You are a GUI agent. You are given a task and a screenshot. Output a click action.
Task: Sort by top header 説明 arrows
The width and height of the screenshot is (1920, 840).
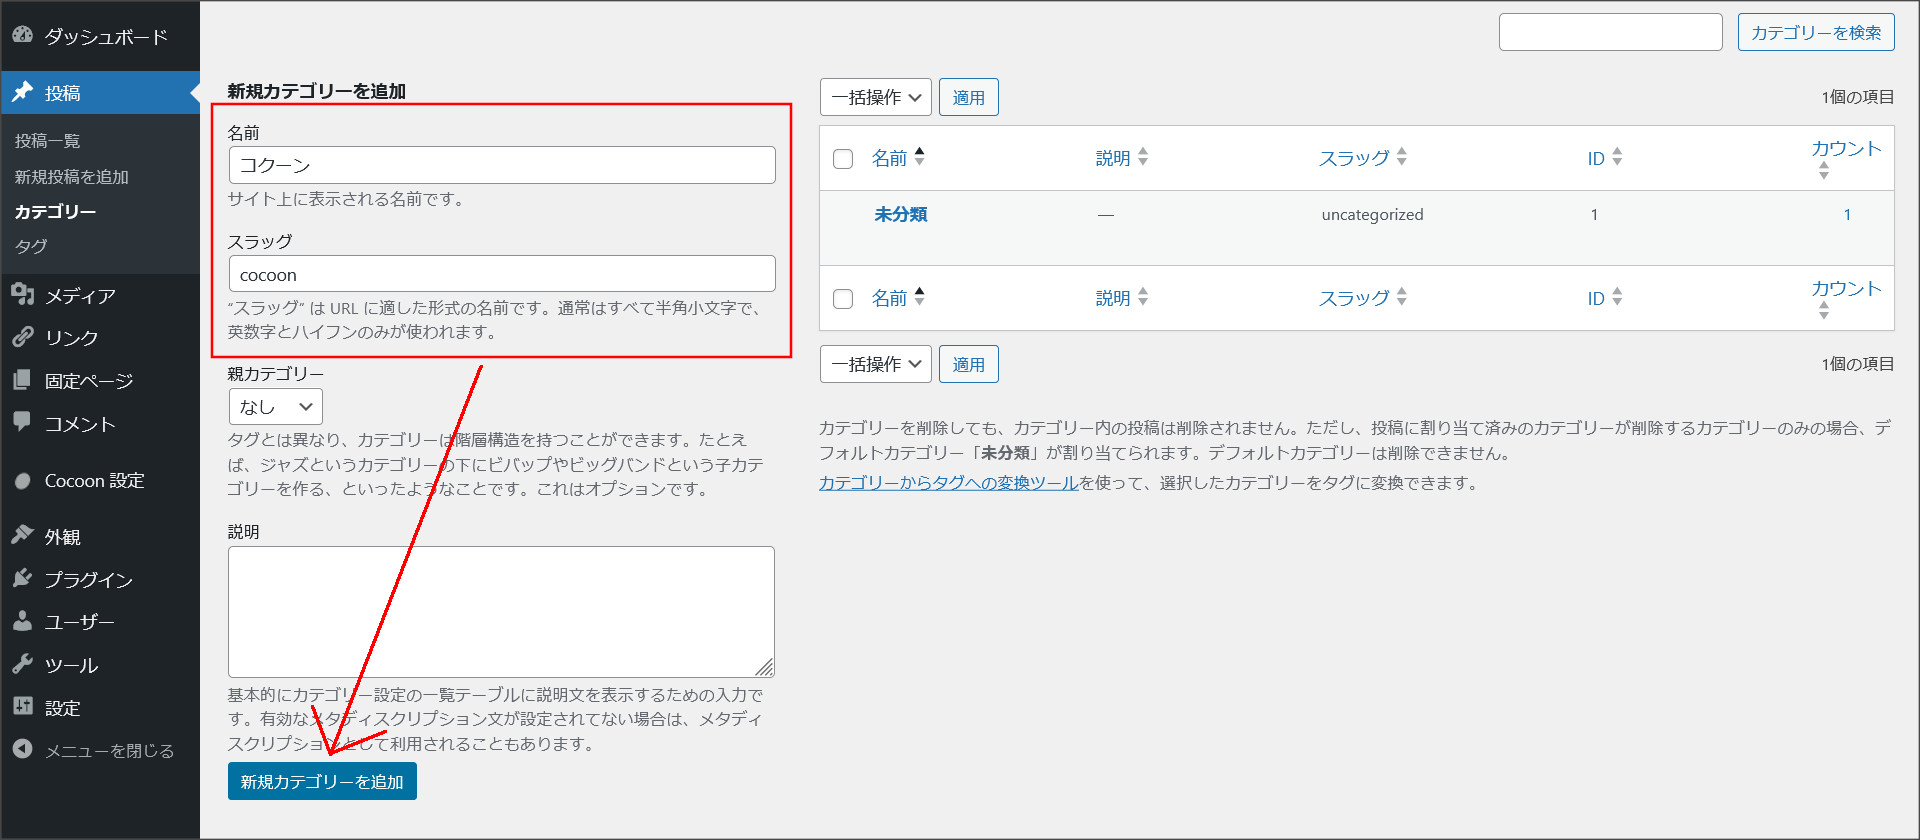(x=1143, y=157)
